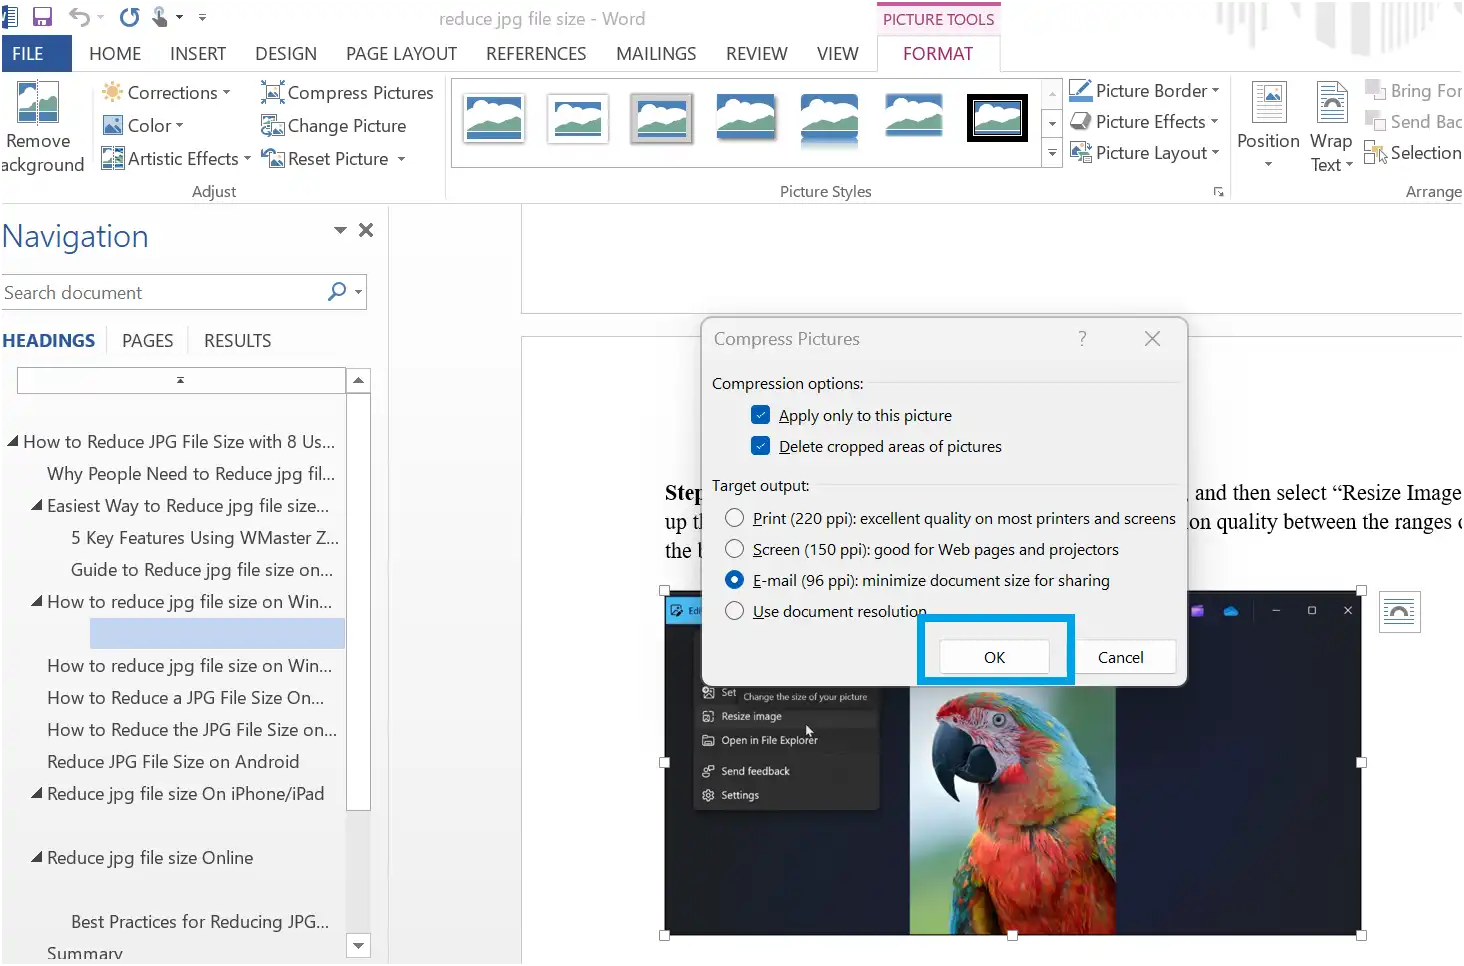This screenshot has height=966, width=1464.
Task: Open Navigation pane options dropdown arrow
Action: point(340,230)
